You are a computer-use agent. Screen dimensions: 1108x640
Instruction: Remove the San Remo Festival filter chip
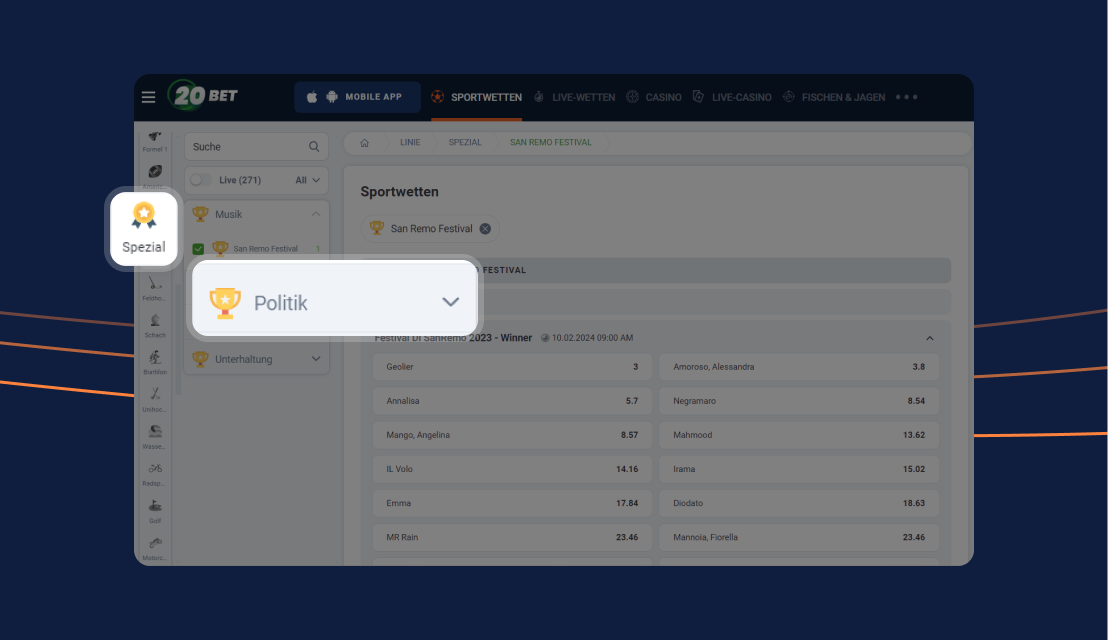click(x=485, y=229)
